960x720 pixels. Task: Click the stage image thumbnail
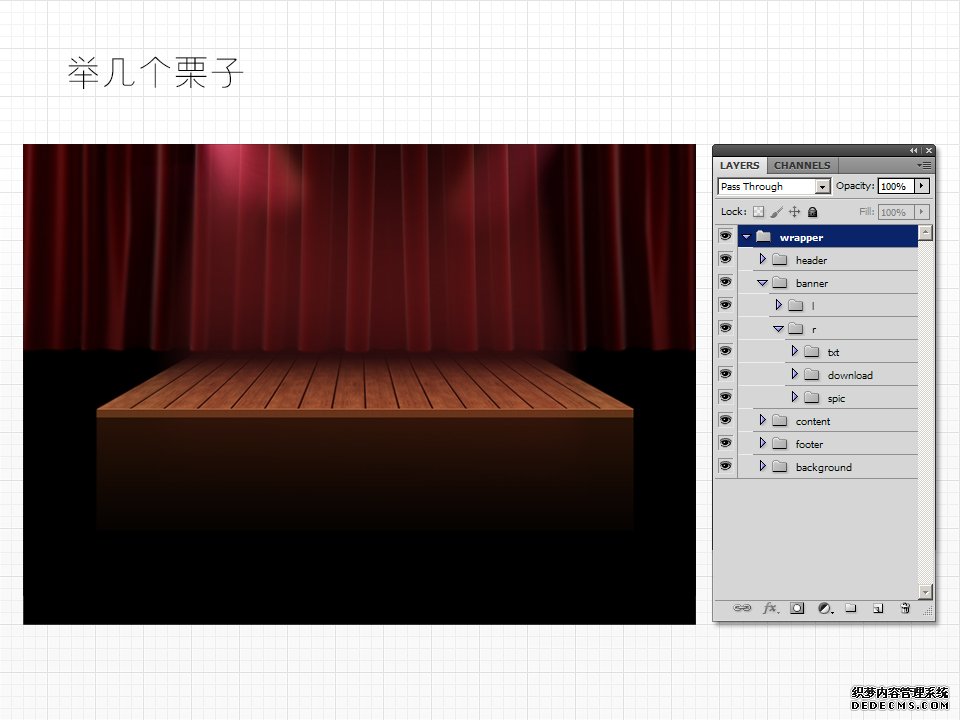[x=359, y=384]
